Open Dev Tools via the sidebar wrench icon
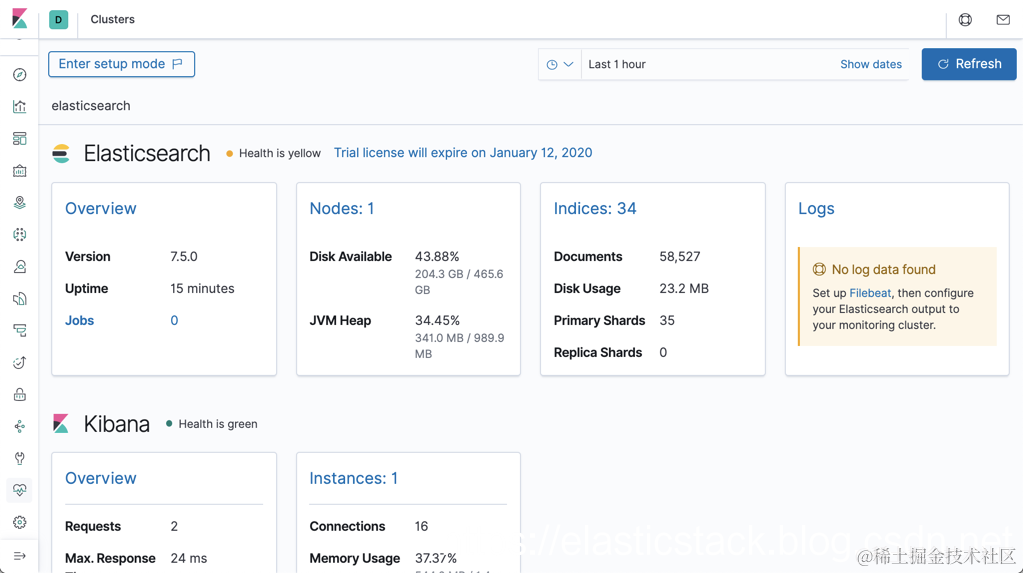1023x573 pixels. [20, 458]
